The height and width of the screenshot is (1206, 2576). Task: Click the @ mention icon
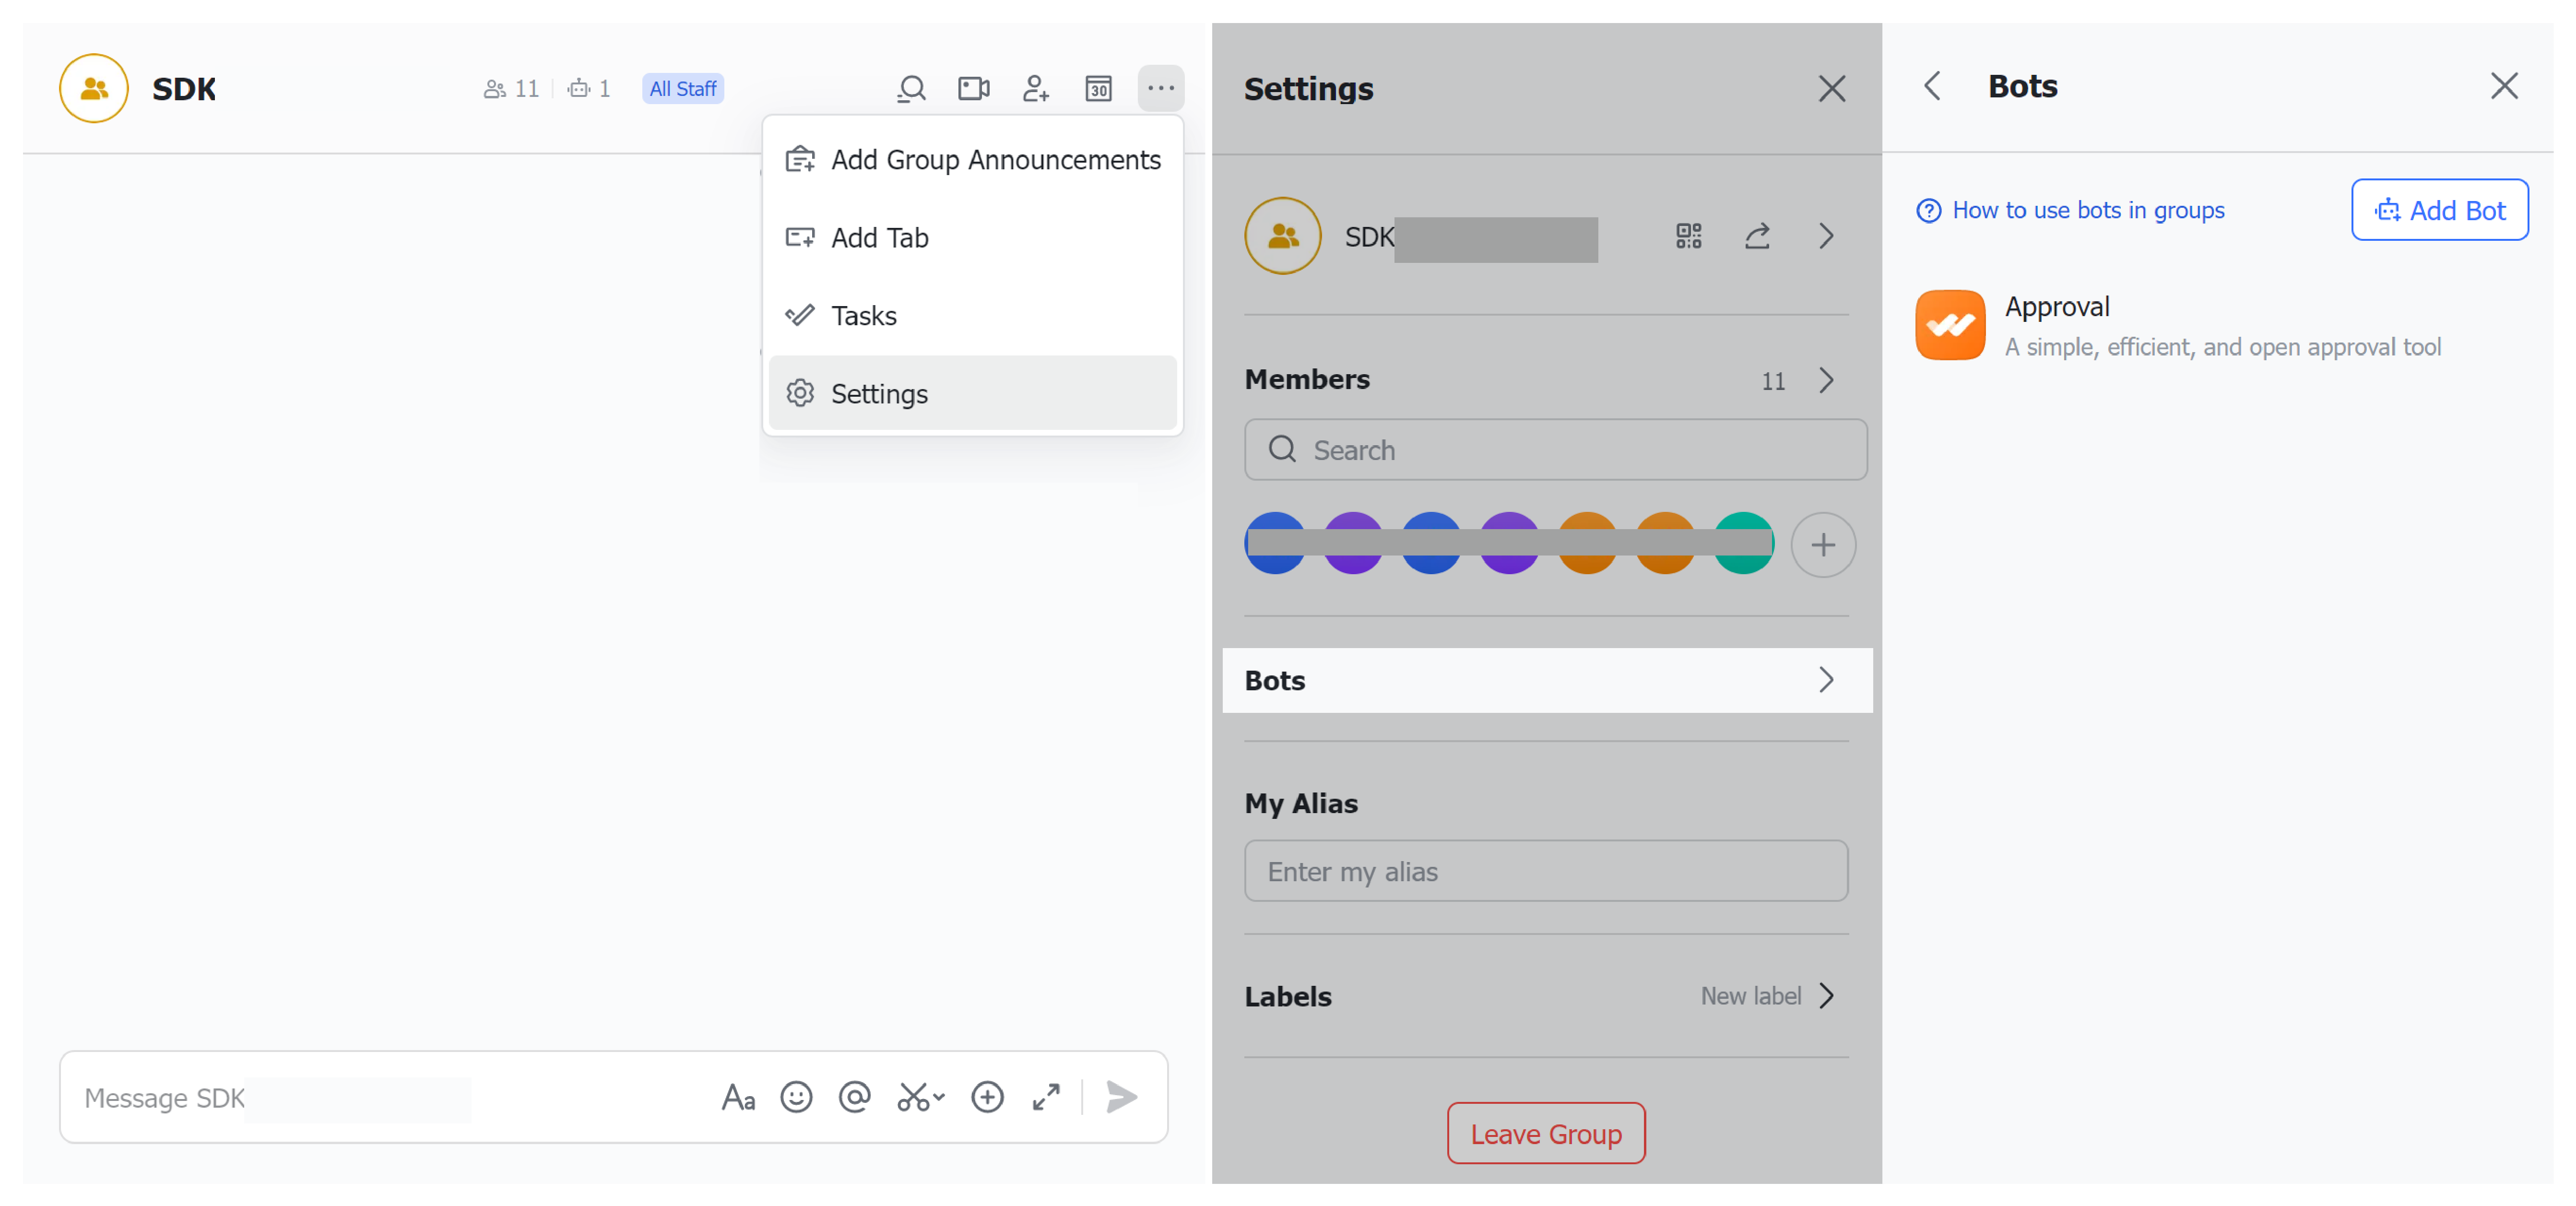tap(854, 1097)
